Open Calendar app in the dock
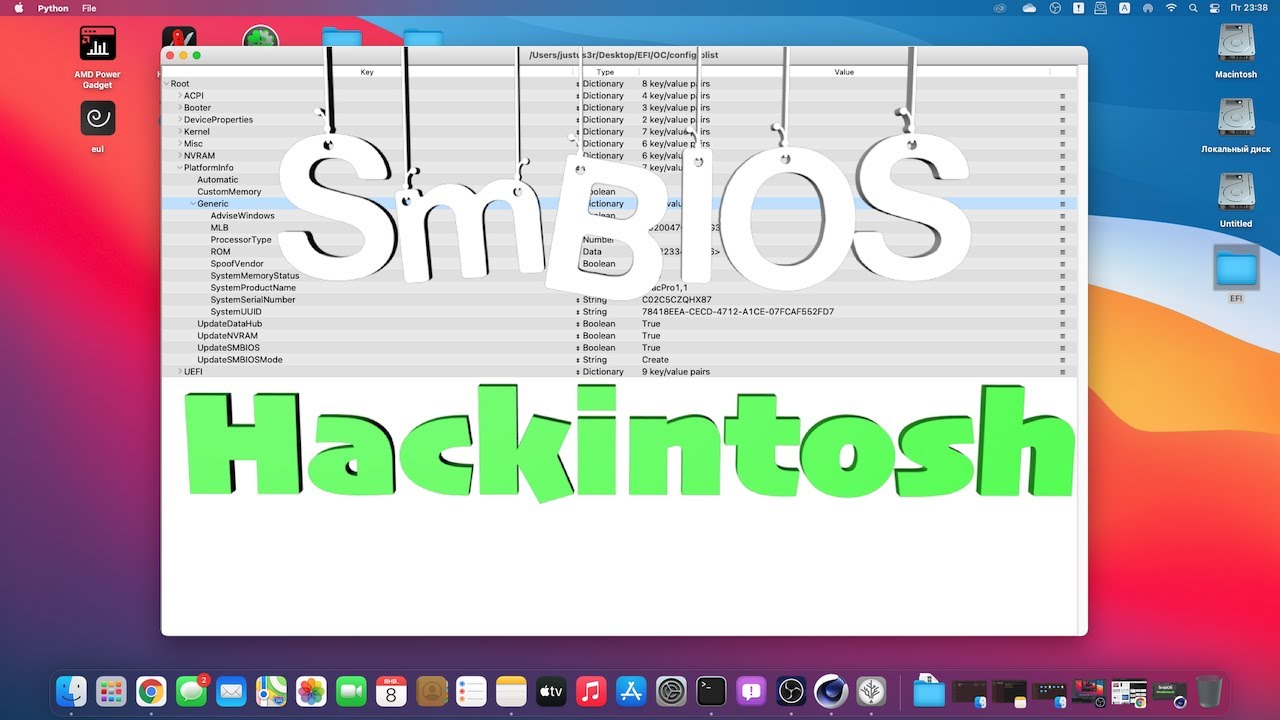Screen dimensions: 1280x720 (x=391, y=691)
